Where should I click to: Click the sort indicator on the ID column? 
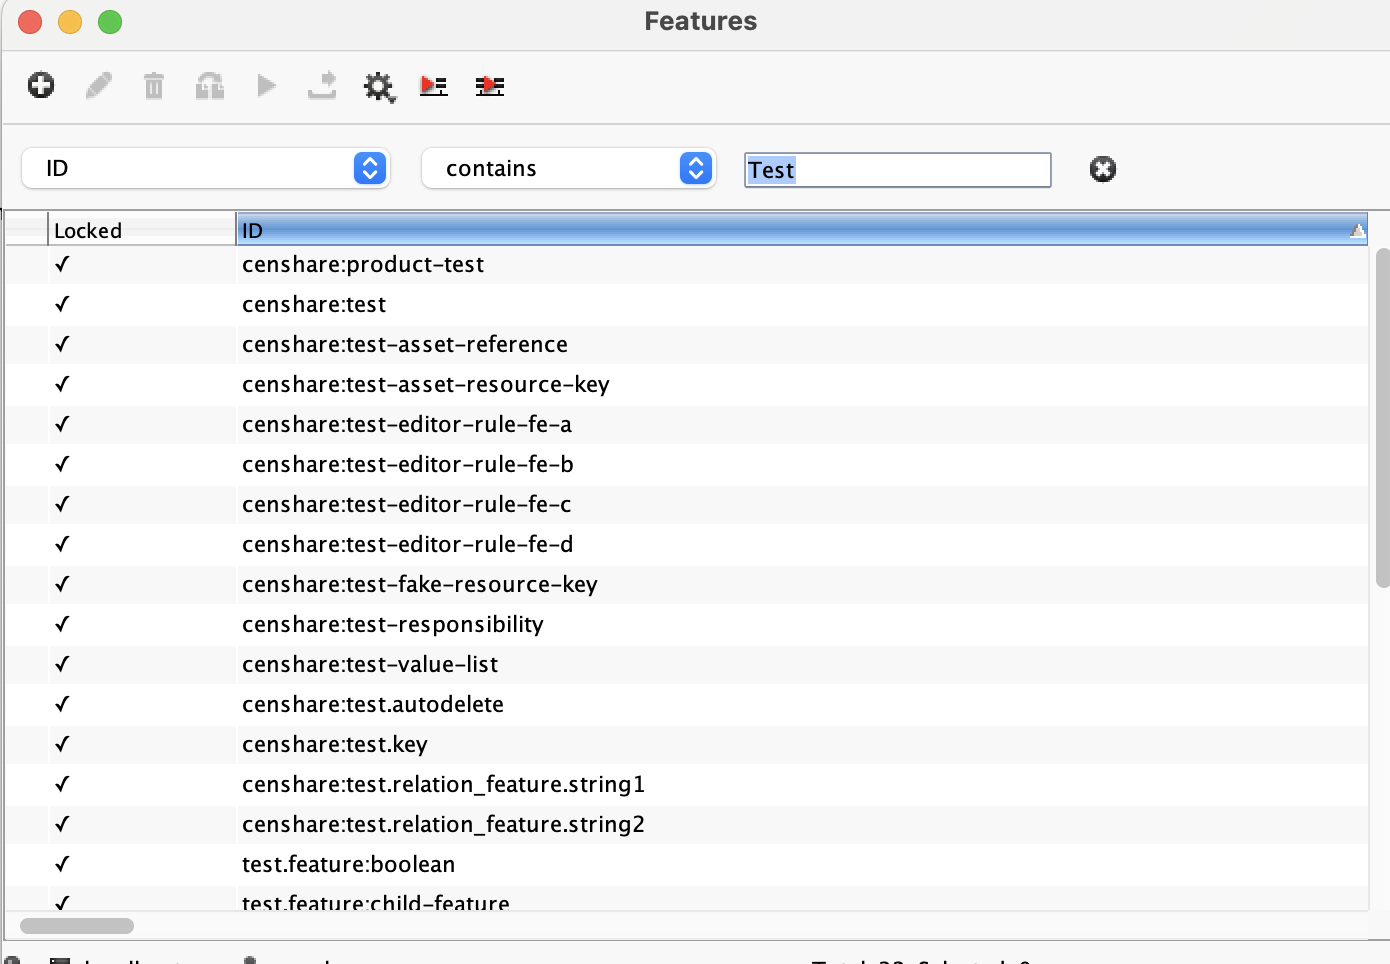[1357, 230]
